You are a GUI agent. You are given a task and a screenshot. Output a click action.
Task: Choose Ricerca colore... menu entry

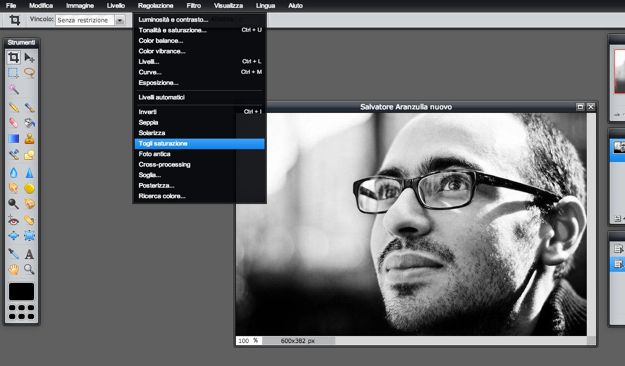pyautogui.click(x=199, y=196)
